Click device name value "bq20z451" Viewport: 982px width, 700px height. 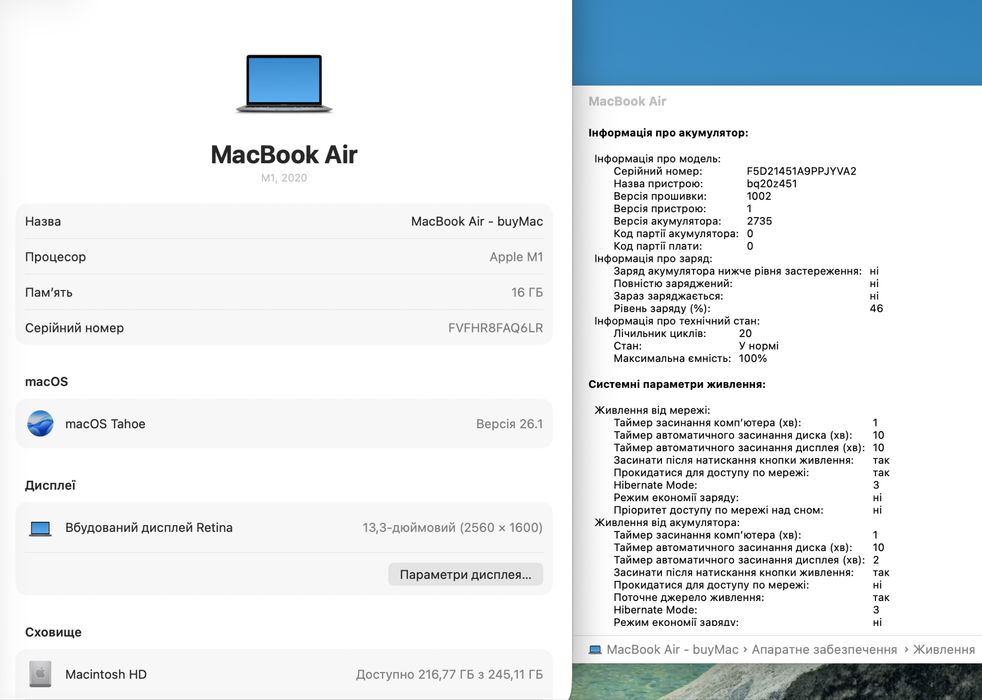click(772, 183)
